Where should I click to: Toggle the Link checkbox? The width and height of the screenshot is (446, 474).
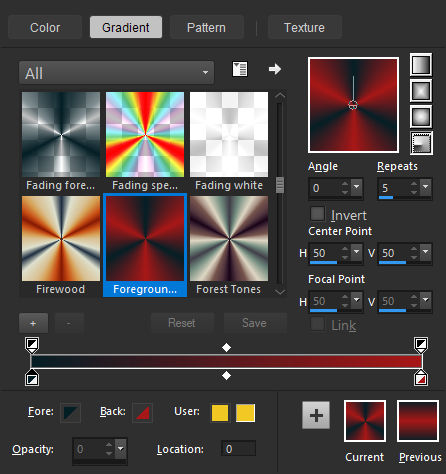click(317, 324)
